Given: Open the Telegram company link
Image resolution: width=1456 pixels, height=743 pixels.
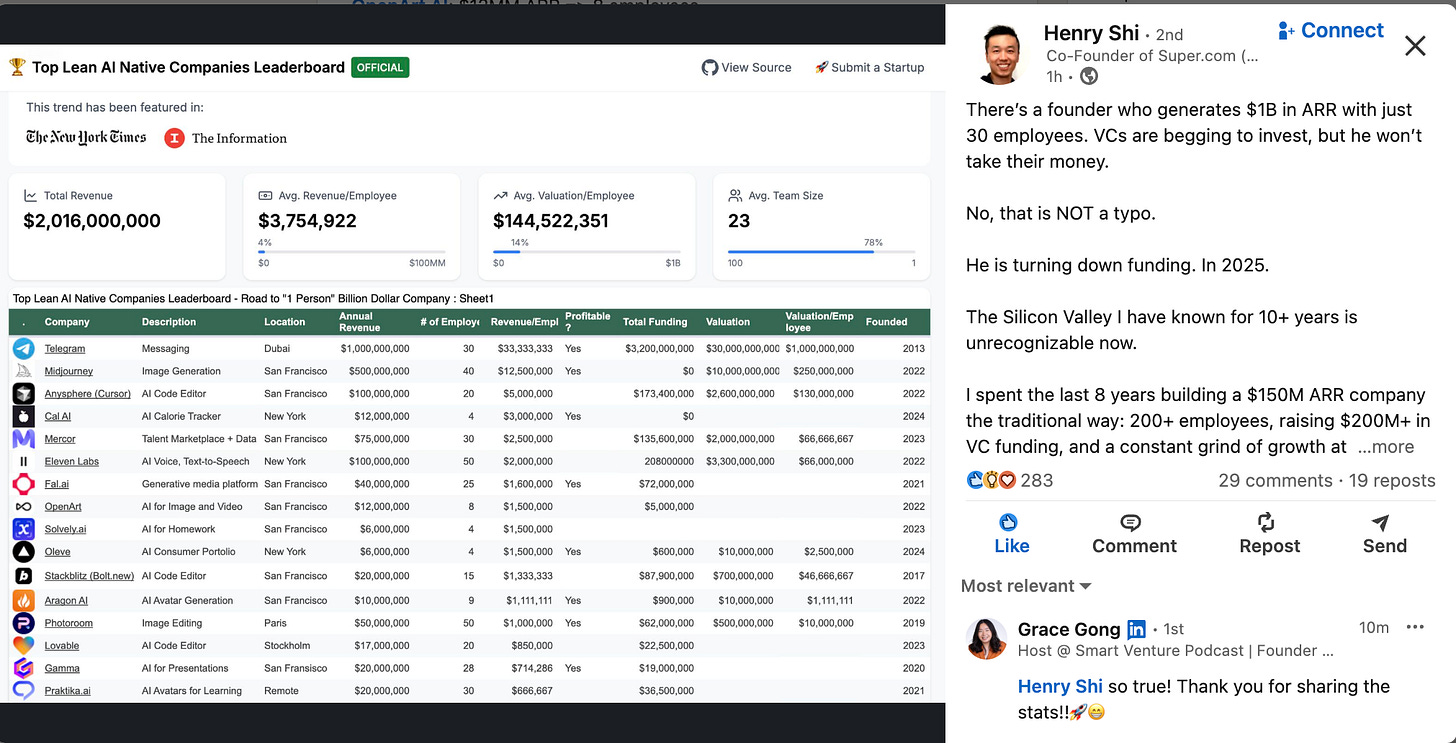Looking at the screenshot, I should tap(65, 348).
